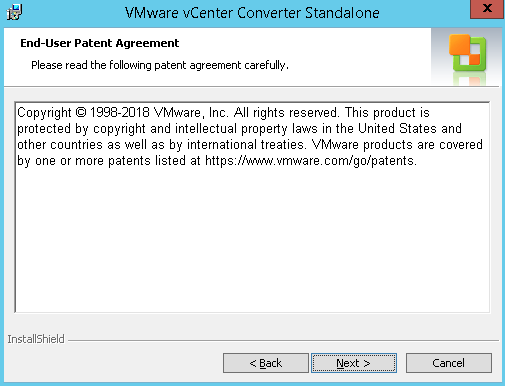Click the words 'United States' in the agreement

point(397,129)
